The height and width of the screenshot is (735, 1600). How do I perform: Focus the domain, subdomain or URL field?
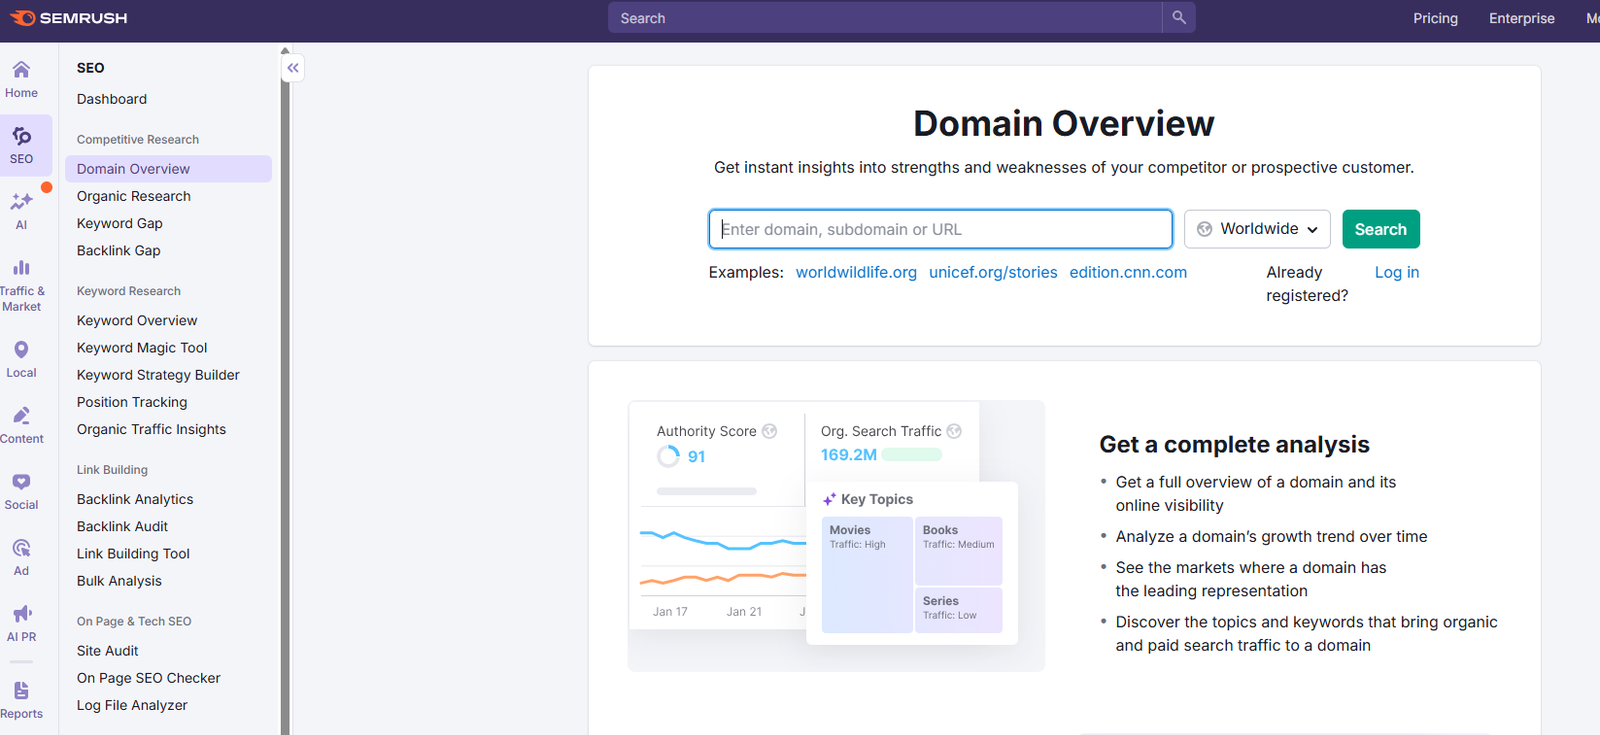(941, 229)
